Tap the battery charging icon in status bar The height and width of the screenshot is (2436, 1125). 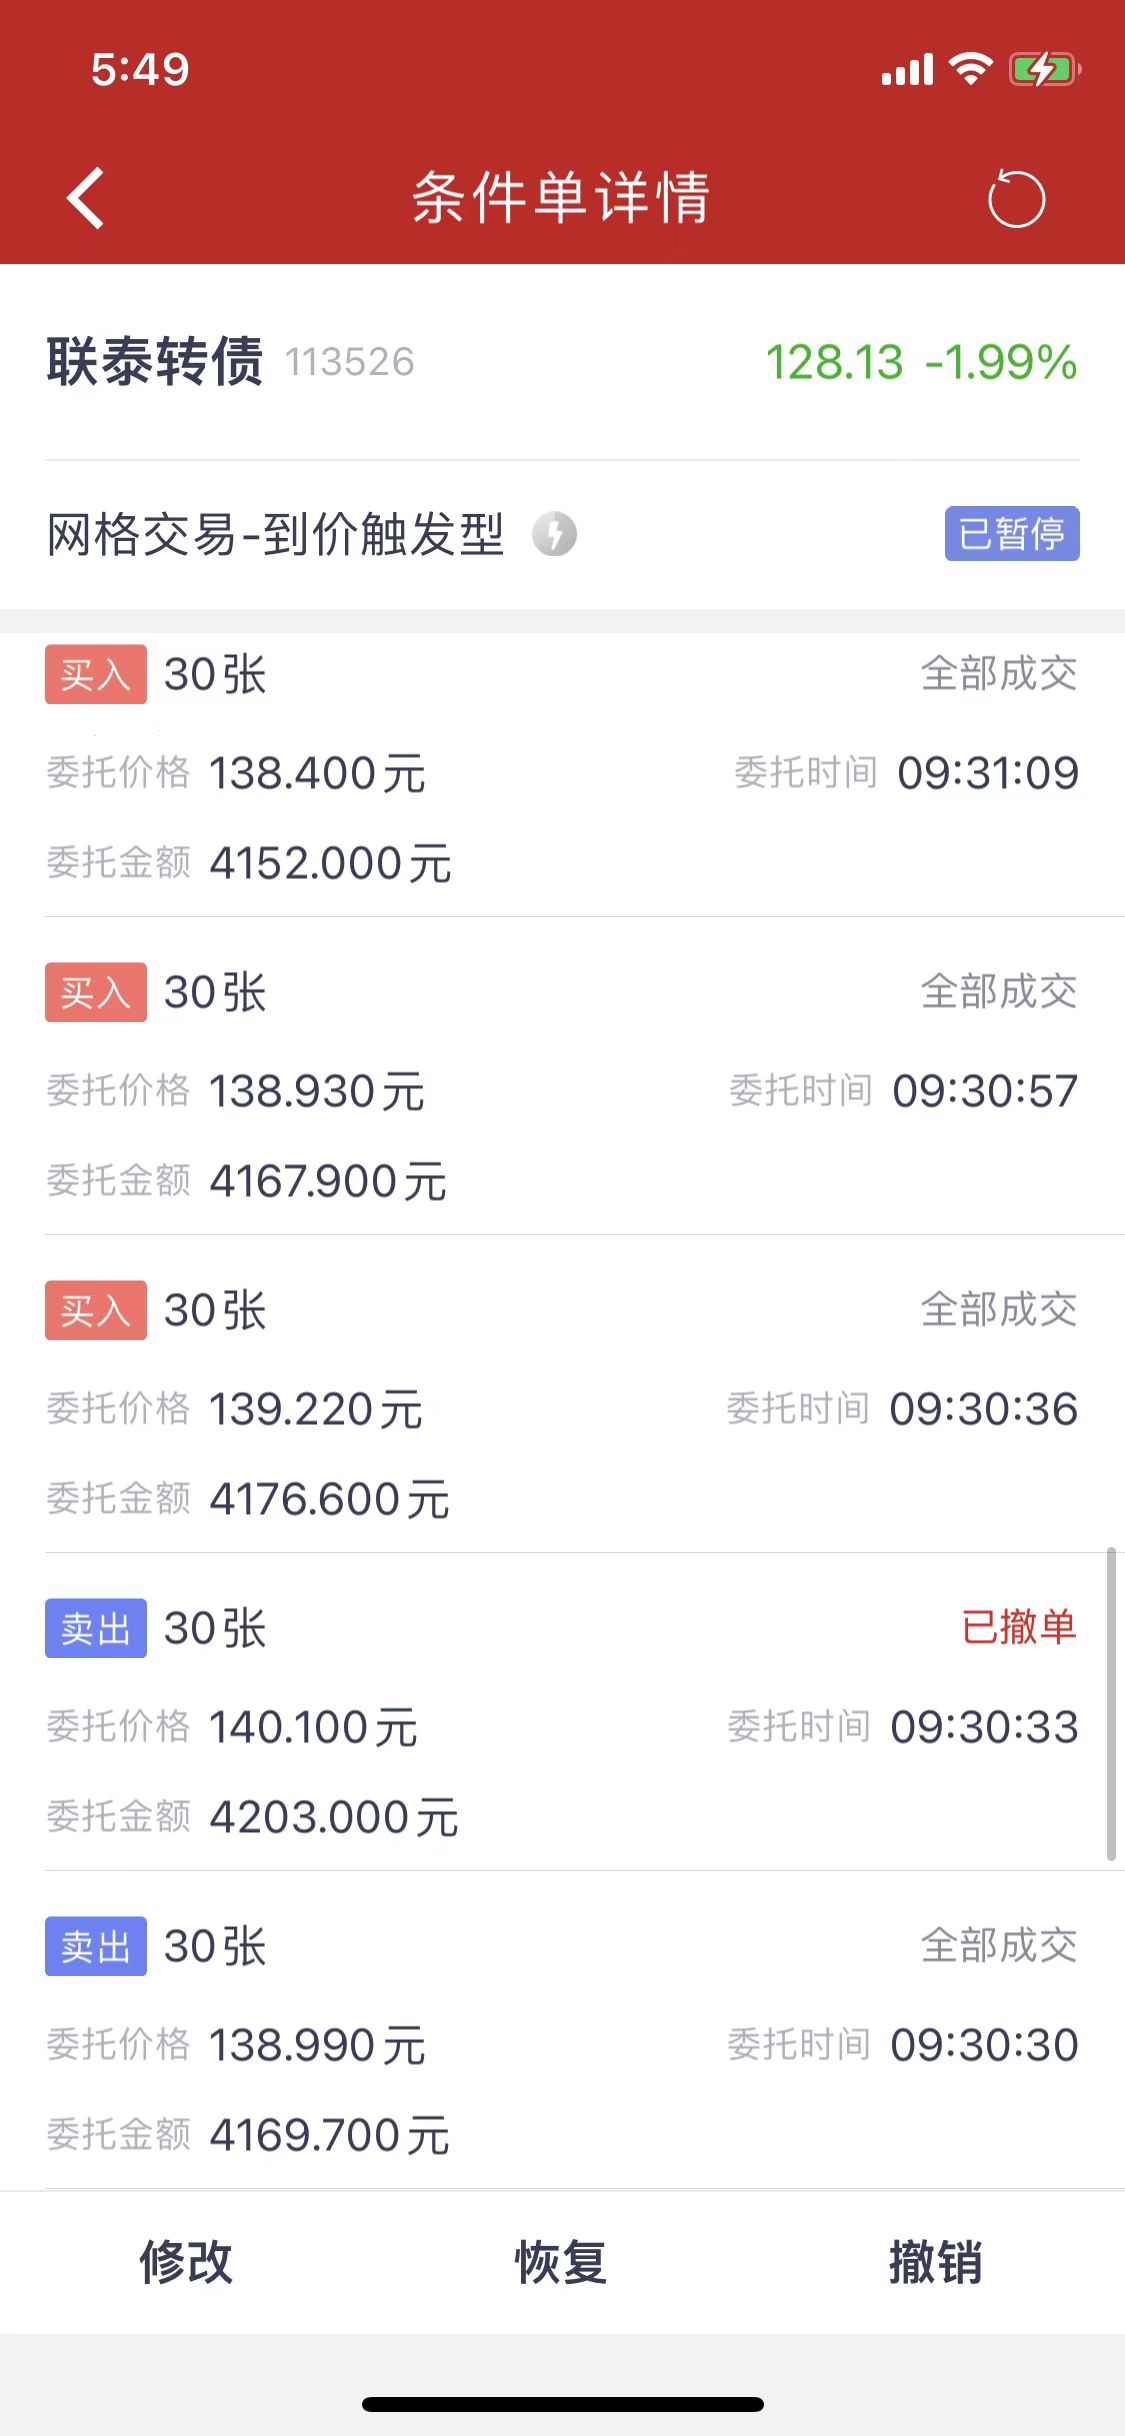coord(1043,70)
